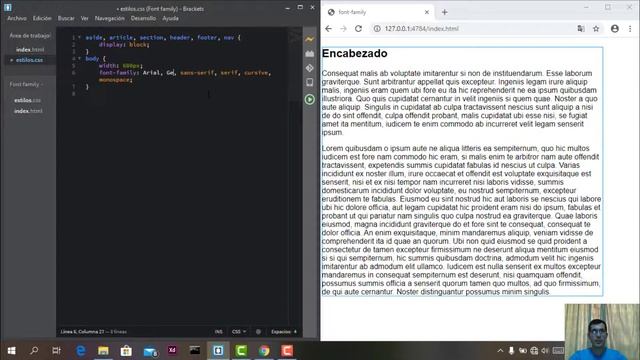Click the taskbar search magnifier
The width and height of the screenshot is (640, 360).
[x=34, y=351]
